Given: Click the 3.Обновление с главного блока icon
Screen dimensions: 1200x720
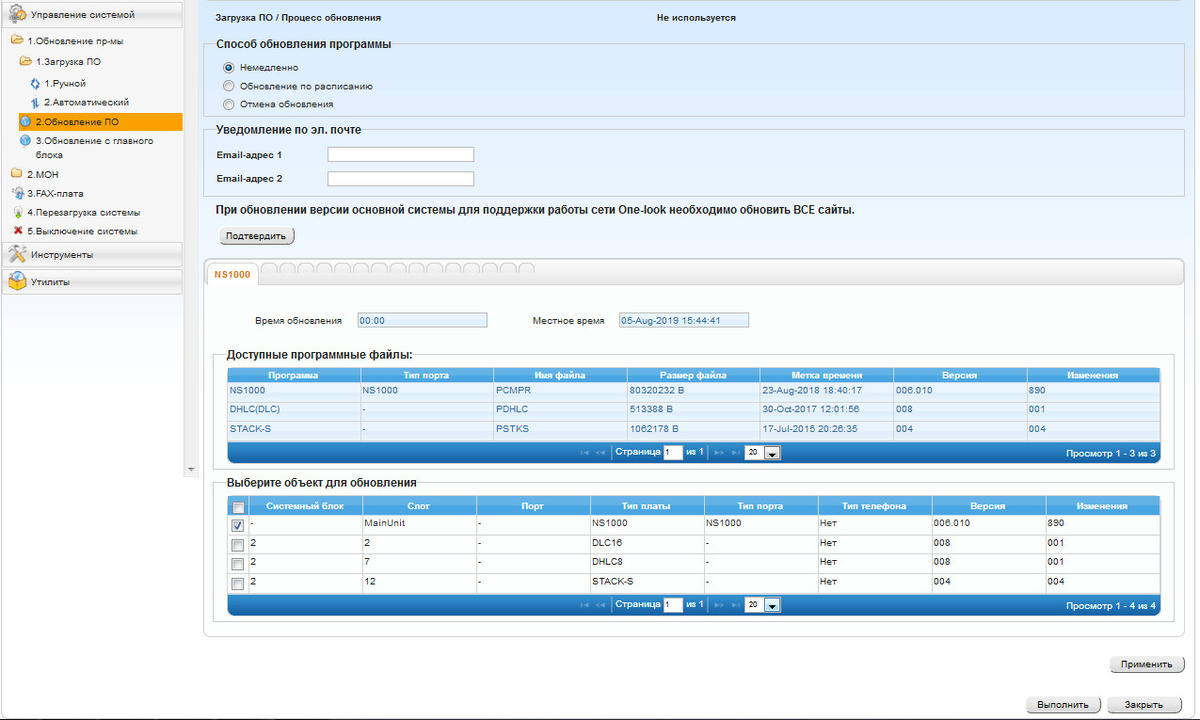Looking at the screenshot, I should click(x=26, y=141).
